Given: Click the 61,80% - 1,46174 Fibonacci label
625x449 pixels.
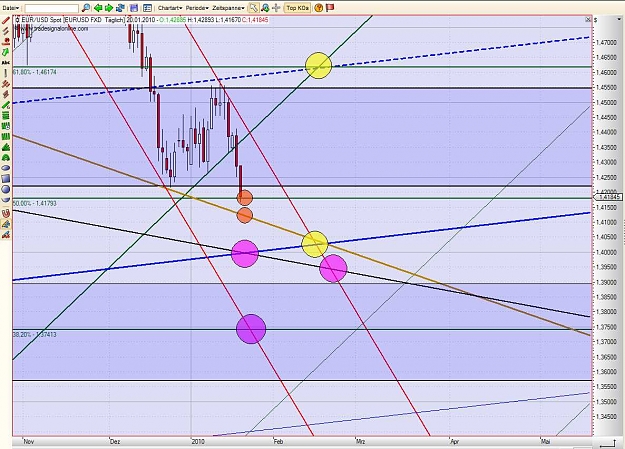Looking at the screenshot, I should coord(35,72).
